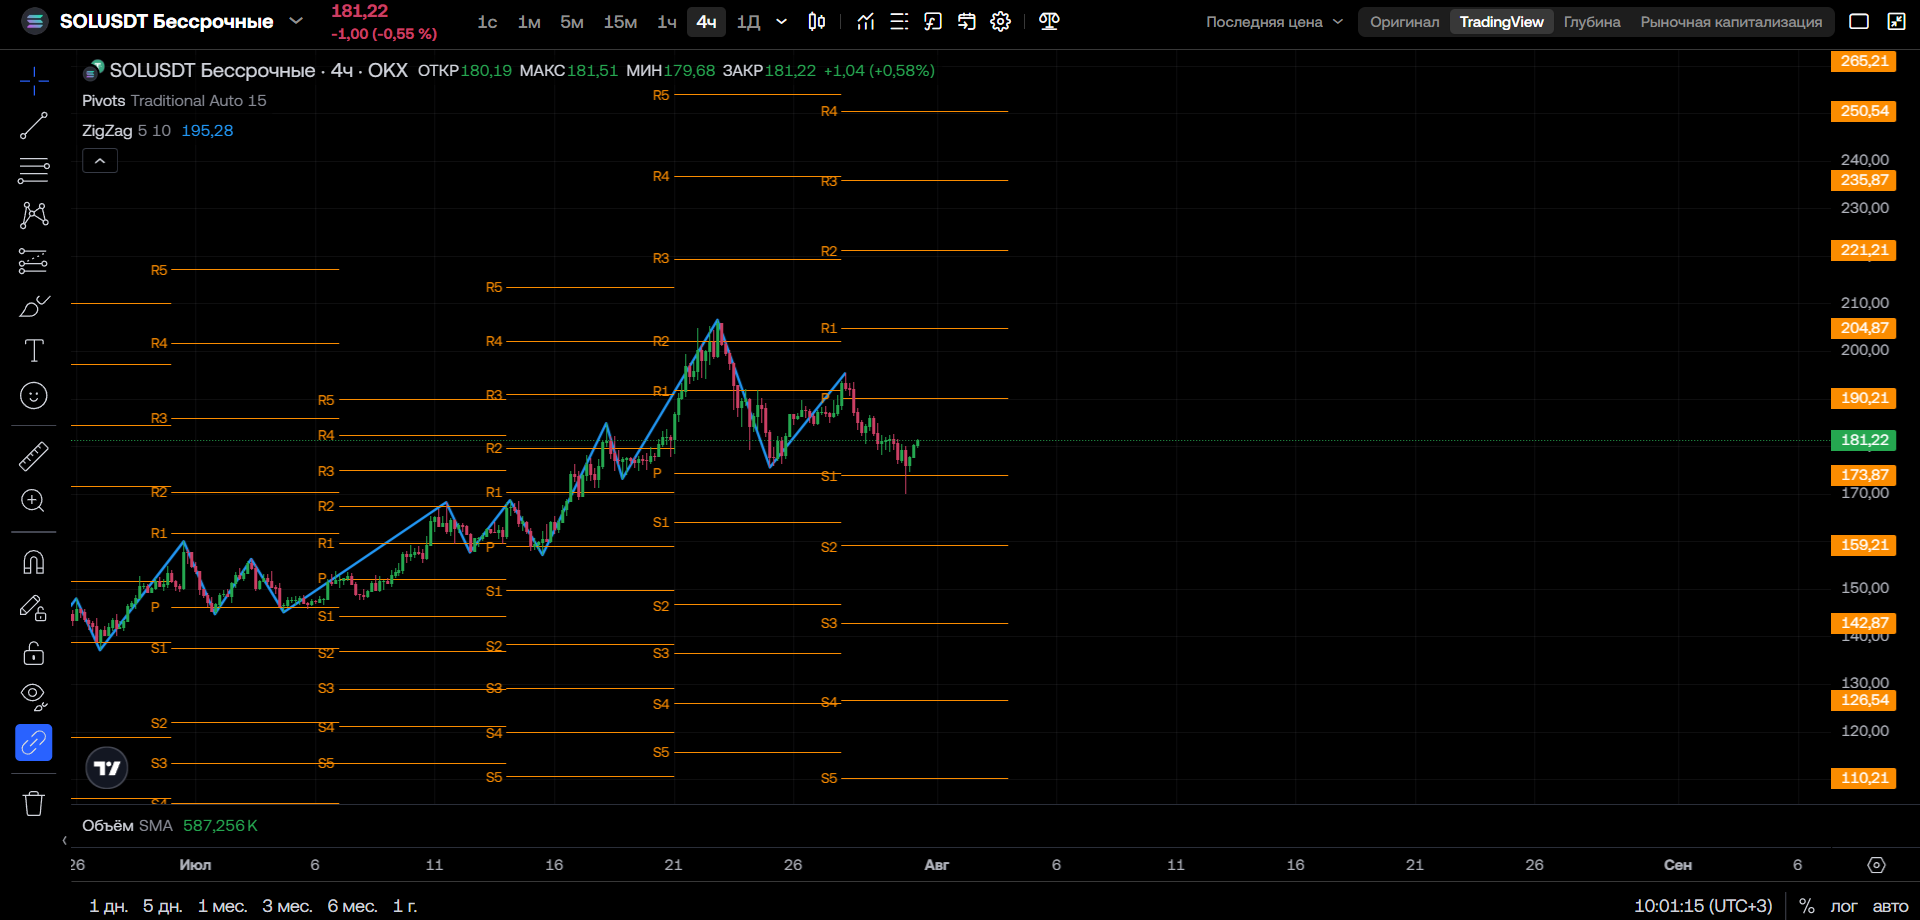Switch to the Глубина tab
This screenshot has width=1920, height=920.
click(1592, 22)
